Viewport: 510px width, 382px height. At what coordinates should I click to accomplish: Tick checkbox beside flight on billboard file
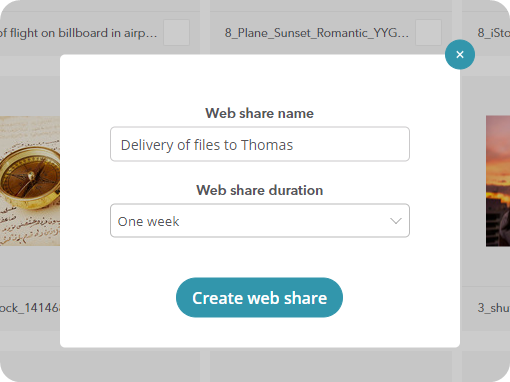(x=176, y=33)
